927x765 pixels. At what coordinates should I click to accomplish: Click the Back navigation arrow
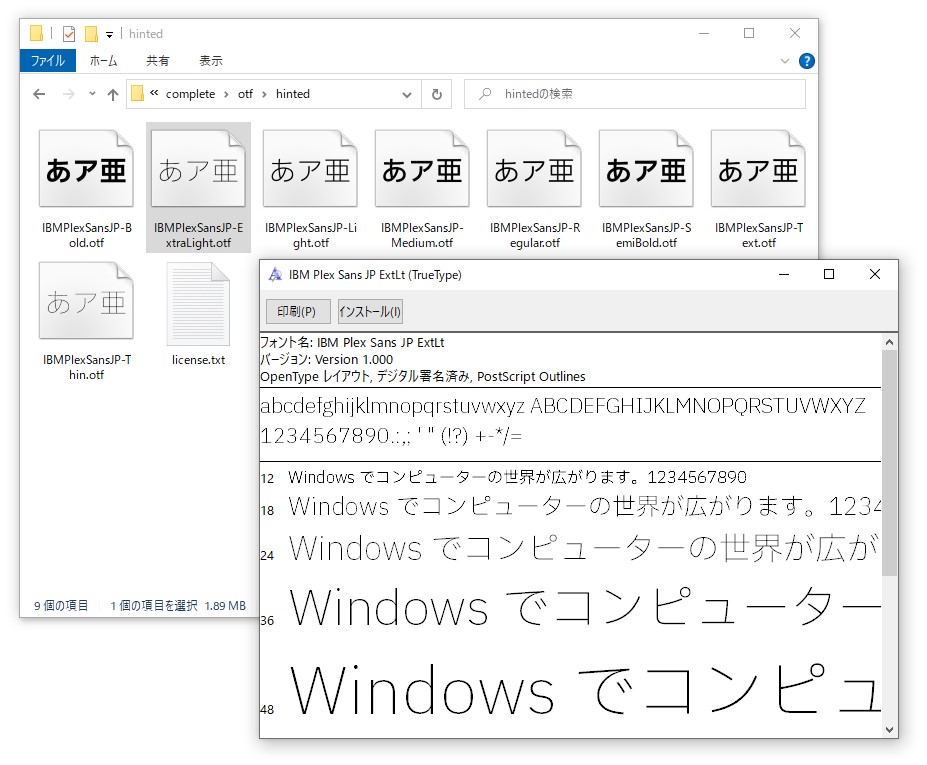38,93
